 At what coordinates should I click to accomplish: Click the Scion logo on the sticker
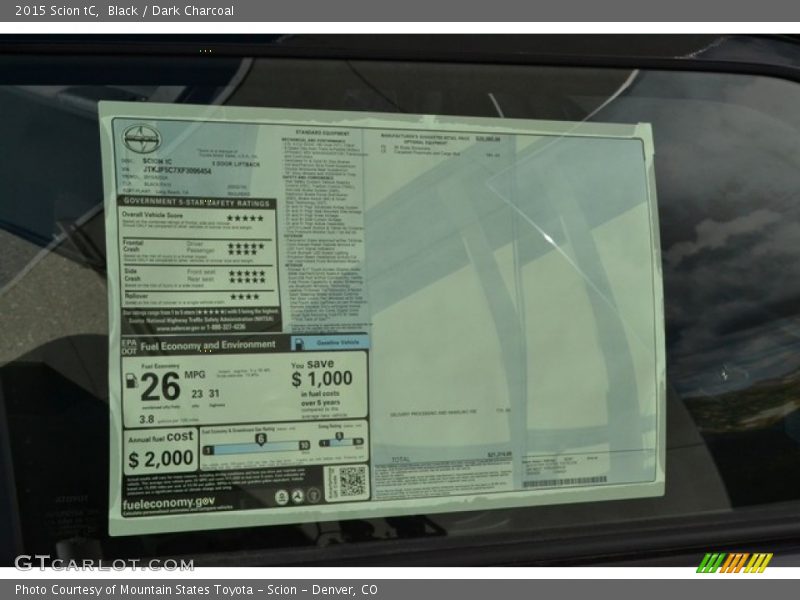(141, 139)
